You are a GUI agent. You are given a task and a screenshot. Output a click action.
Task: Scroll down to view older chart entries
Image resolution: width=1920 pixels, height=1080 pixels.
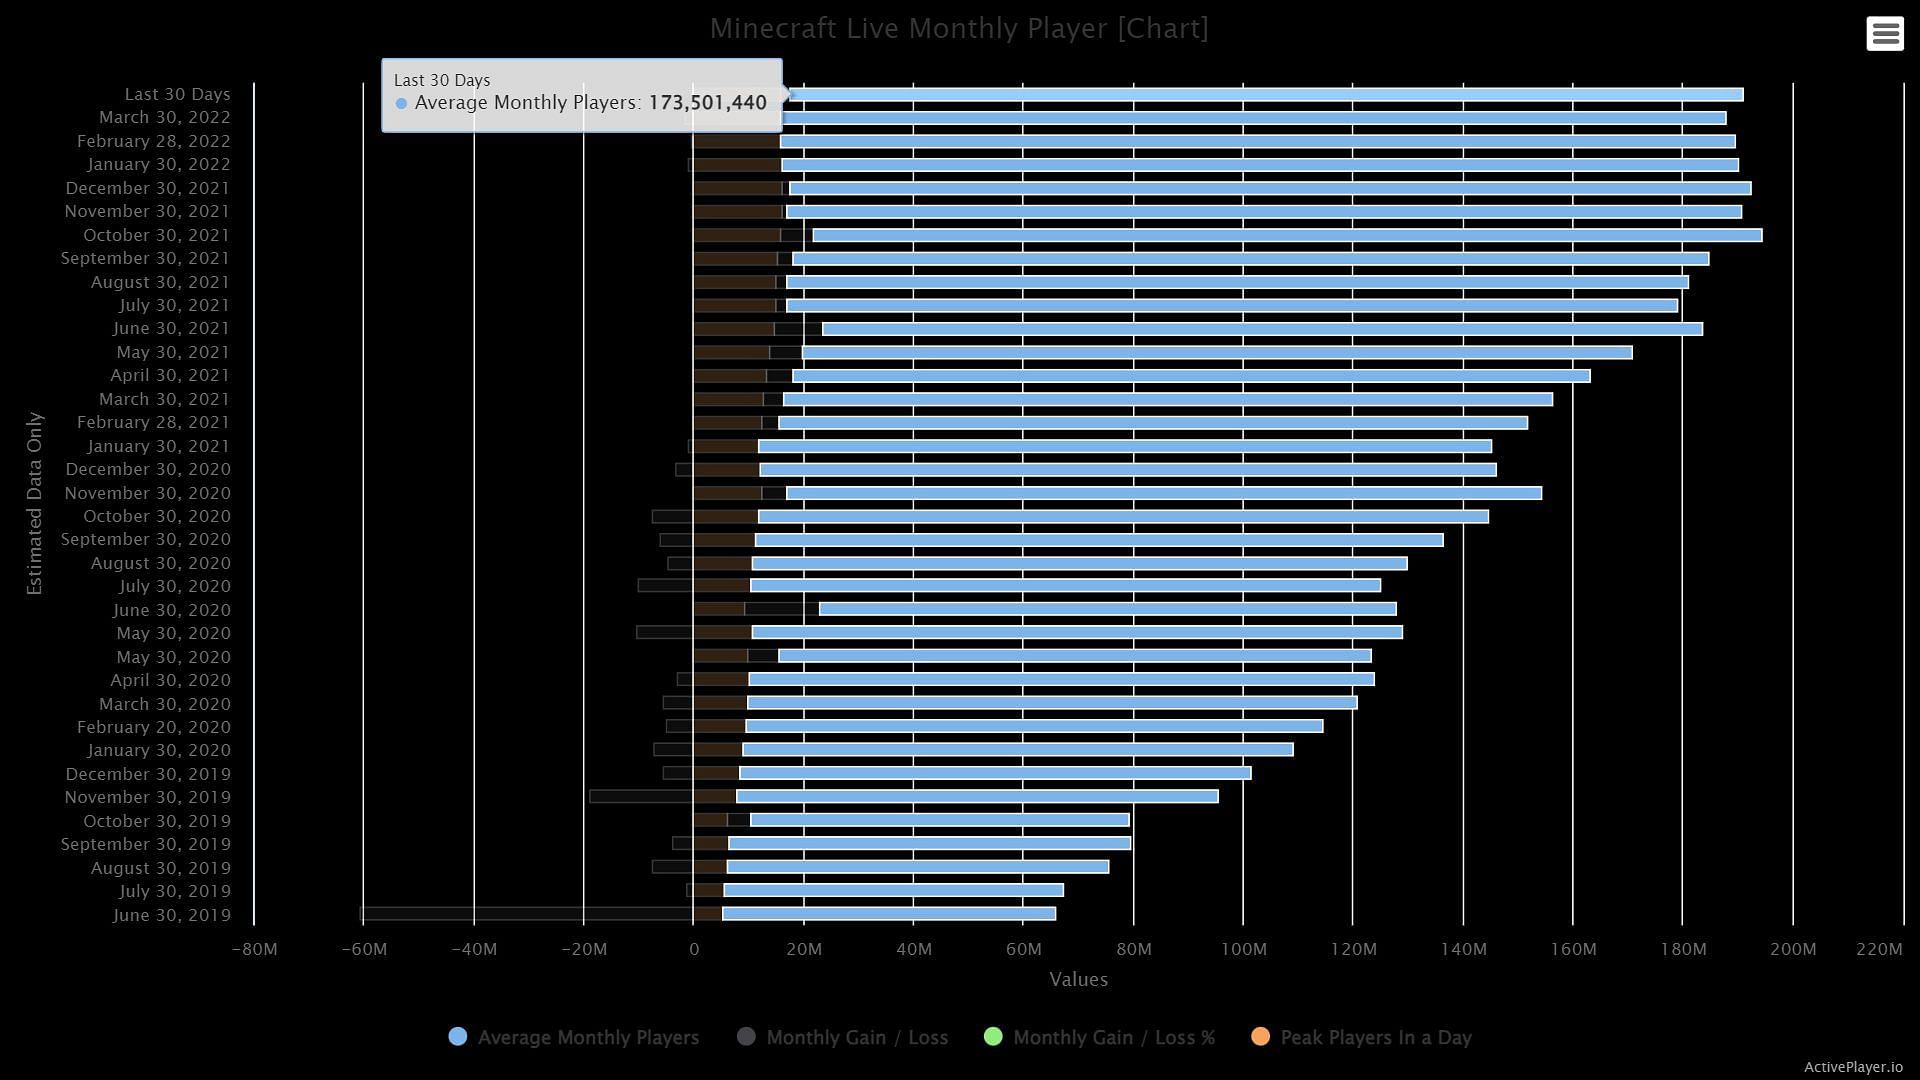[960, 914]
